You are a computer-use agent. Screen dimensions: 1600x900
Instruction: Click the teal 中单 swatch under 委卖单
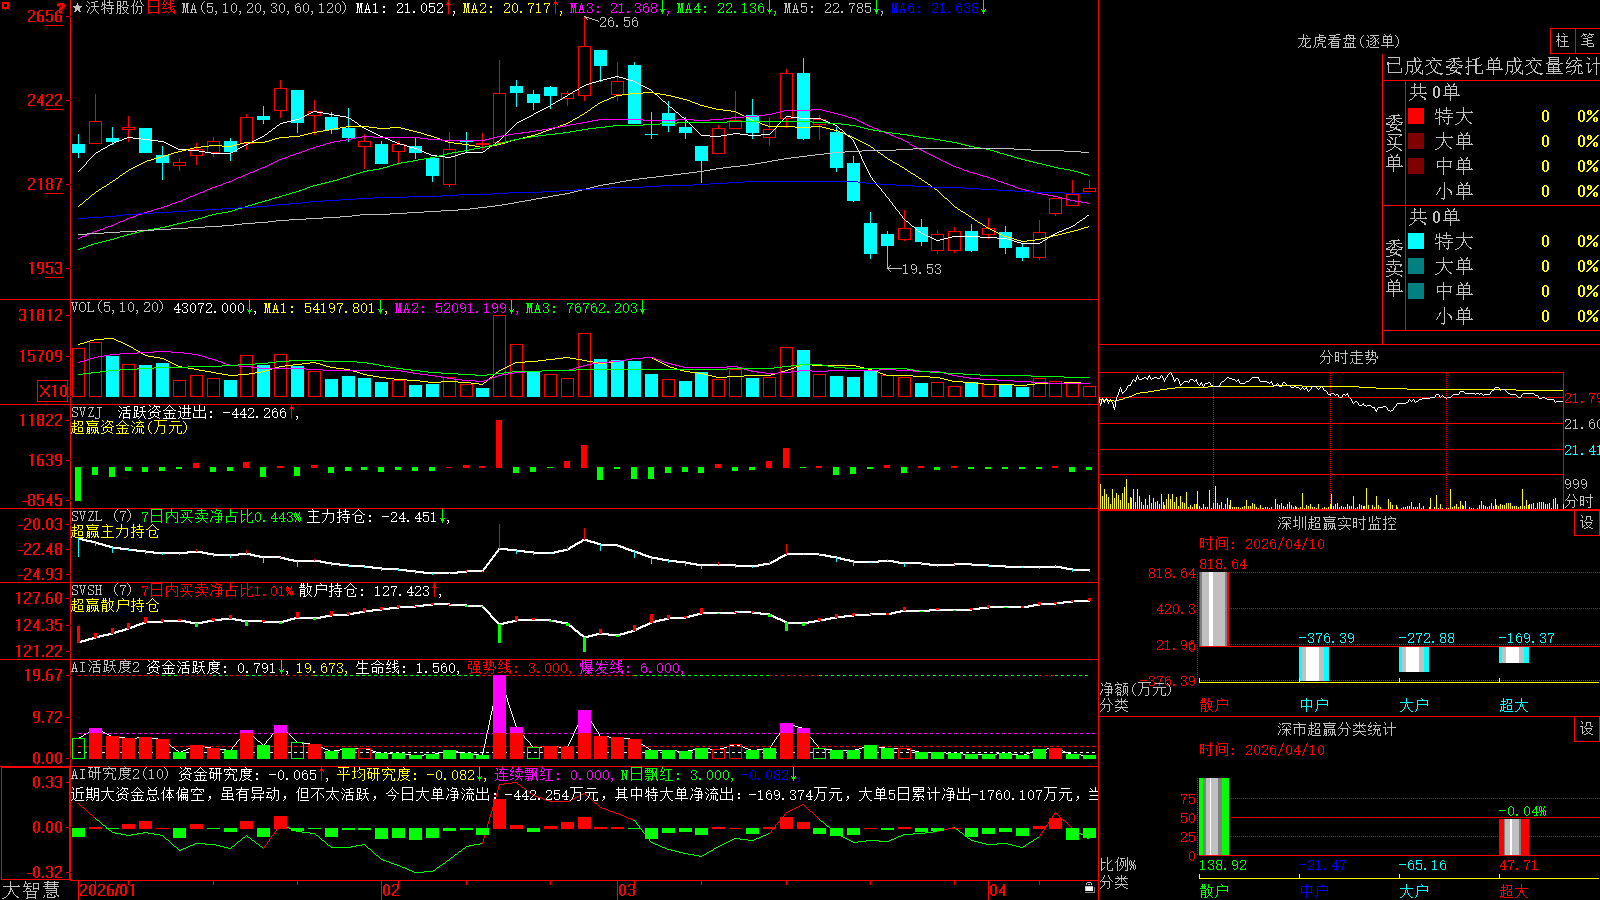1416,291
